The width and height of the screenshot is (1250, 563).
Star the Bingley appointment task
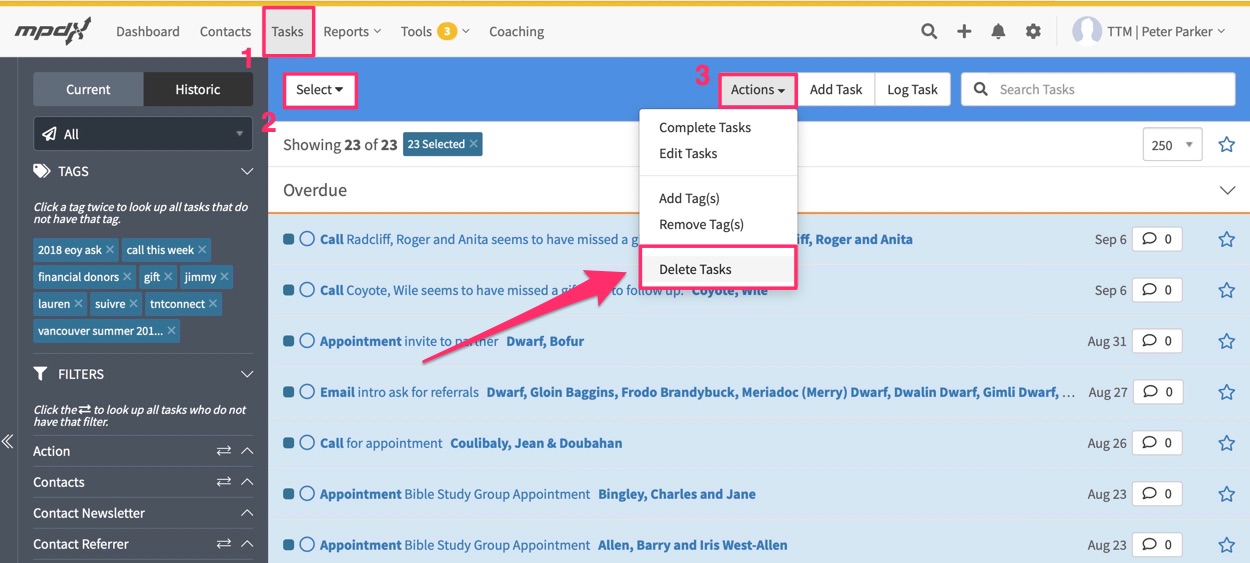pyautogui.click(x=1227, y=494)
